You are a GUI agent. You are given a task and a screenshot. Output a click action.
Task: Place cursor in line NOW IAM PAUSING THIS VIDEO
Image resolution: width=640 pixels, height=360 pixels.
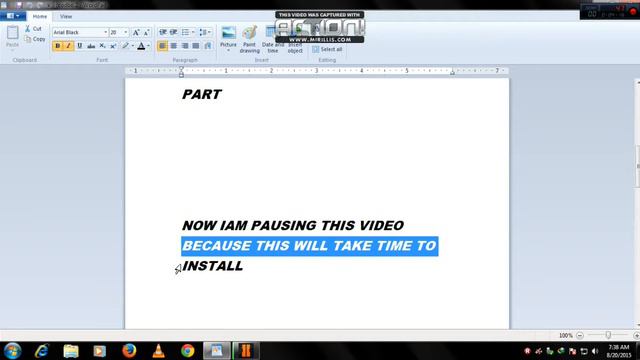[x=293, y=225]
